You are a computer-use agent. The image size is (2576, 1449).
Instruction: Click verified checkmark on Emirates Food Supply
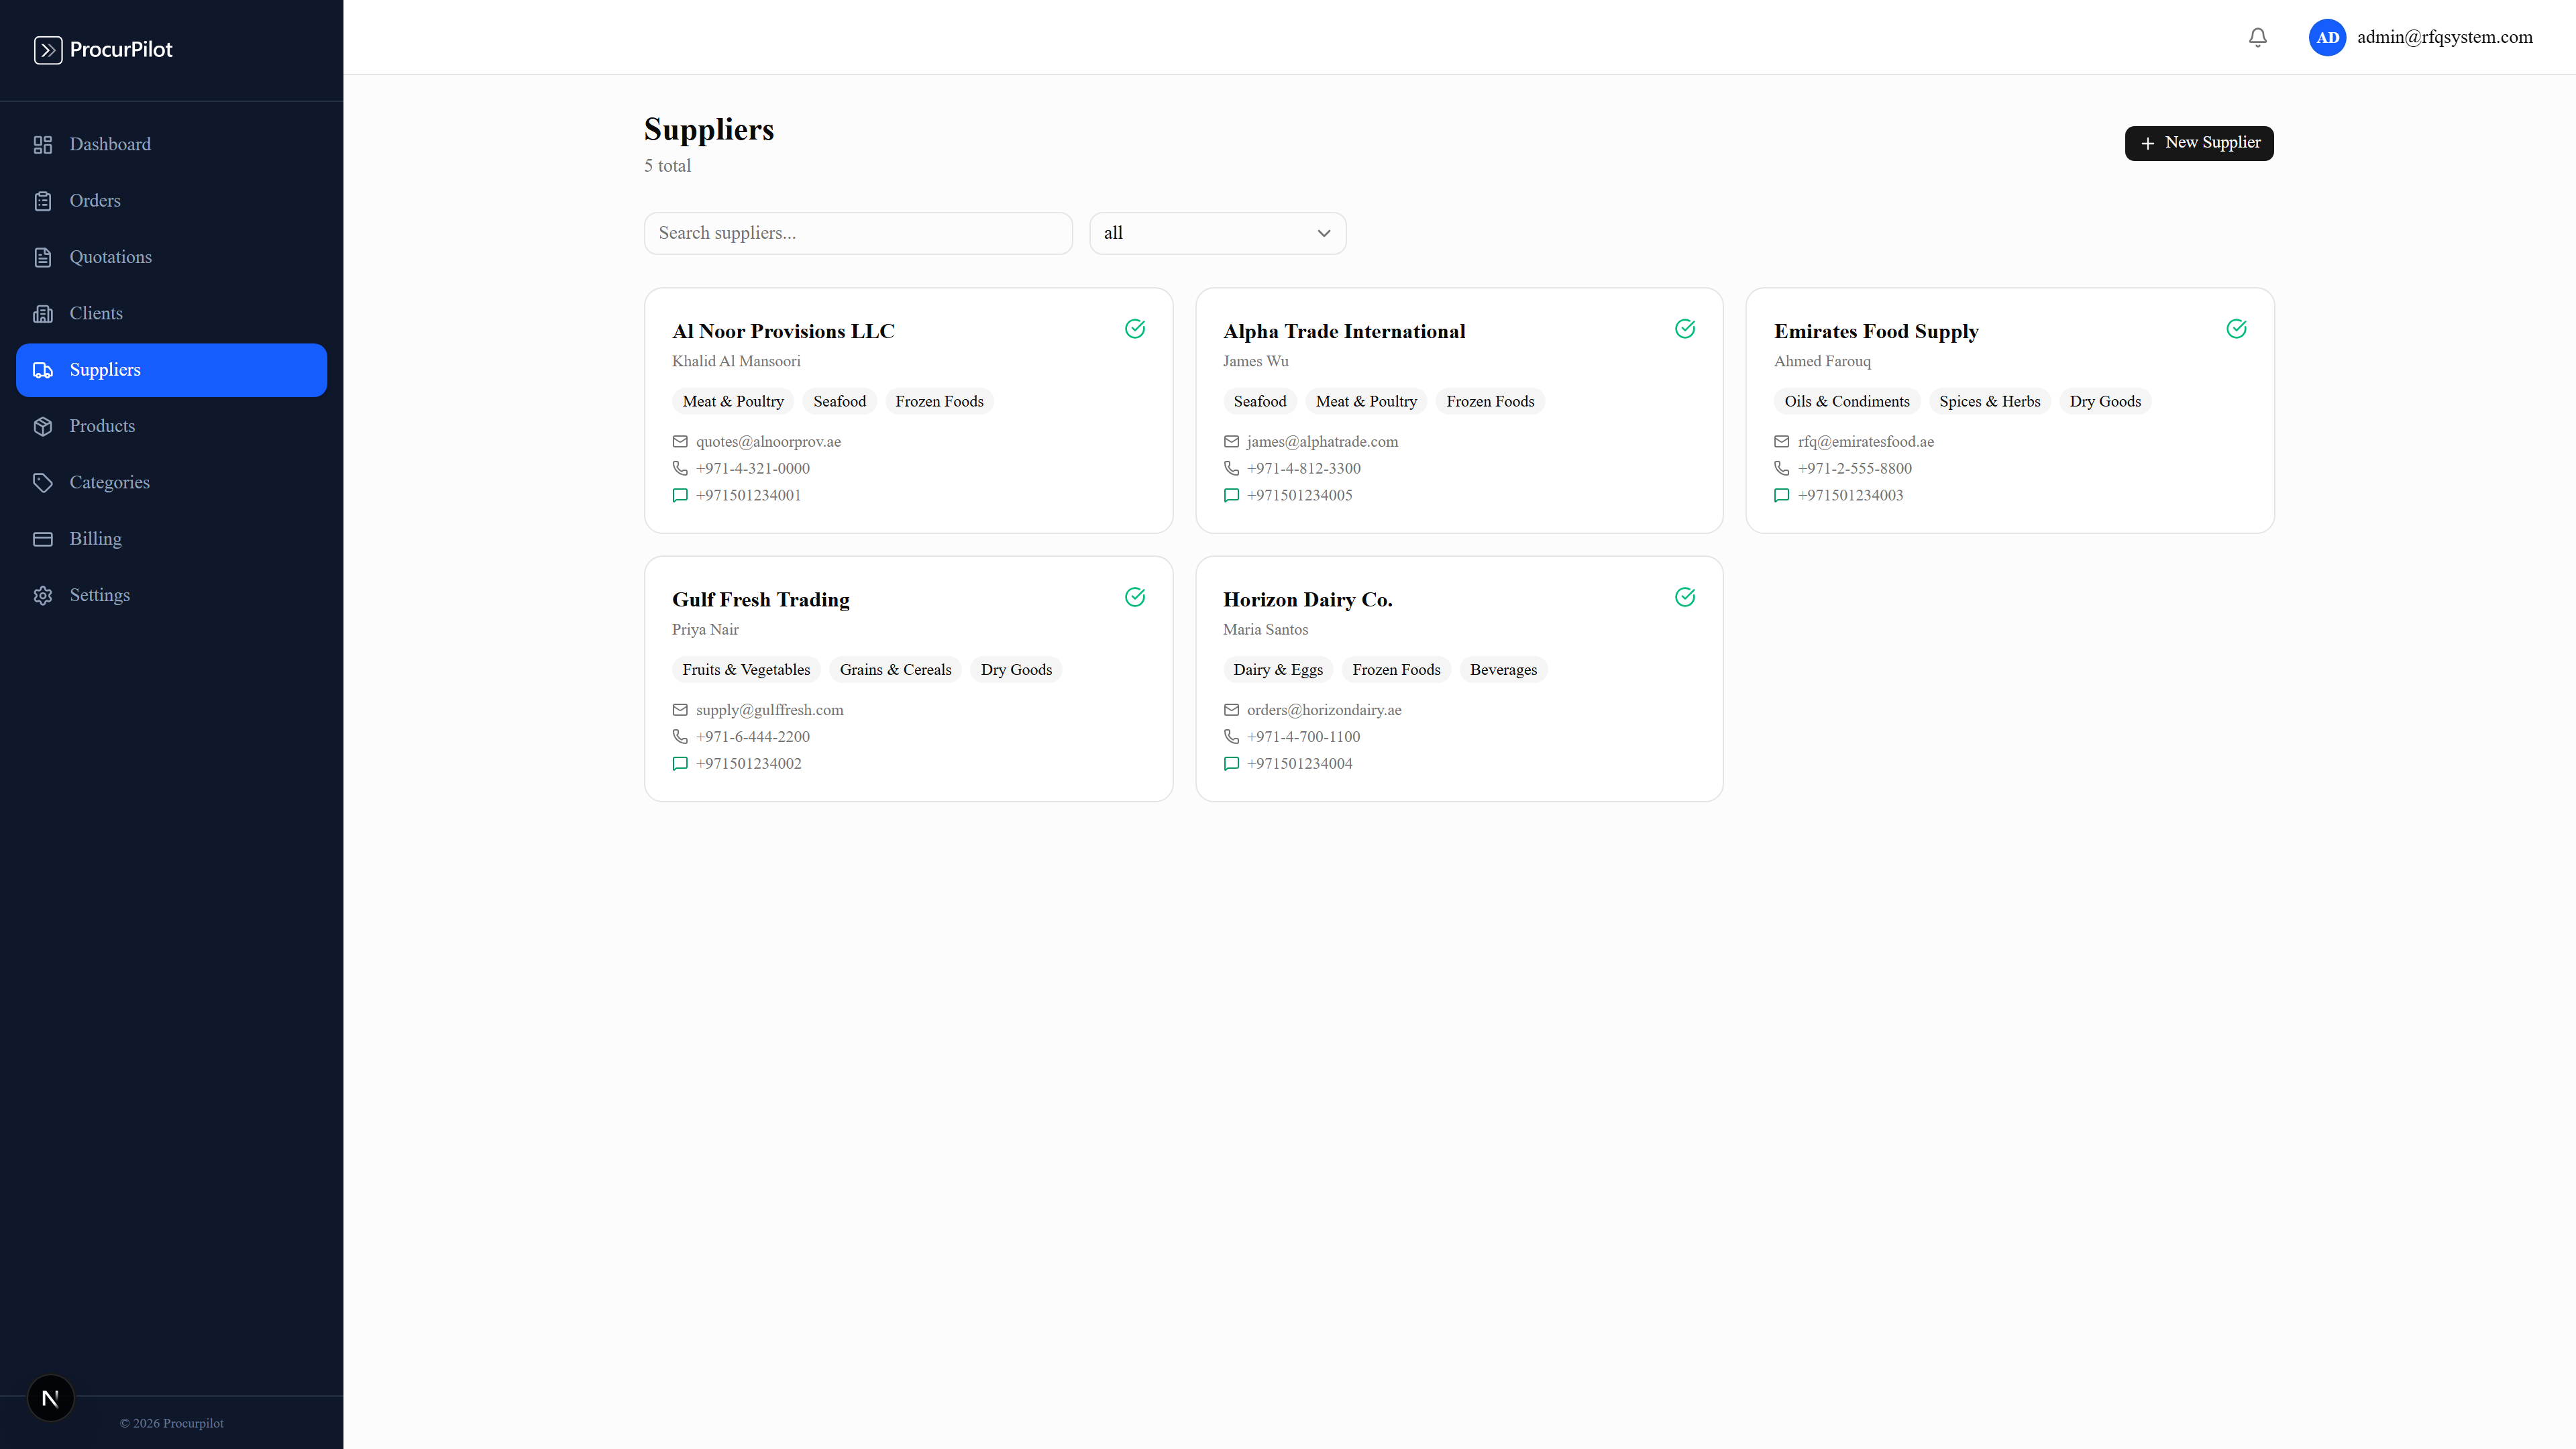(2237, 329)
